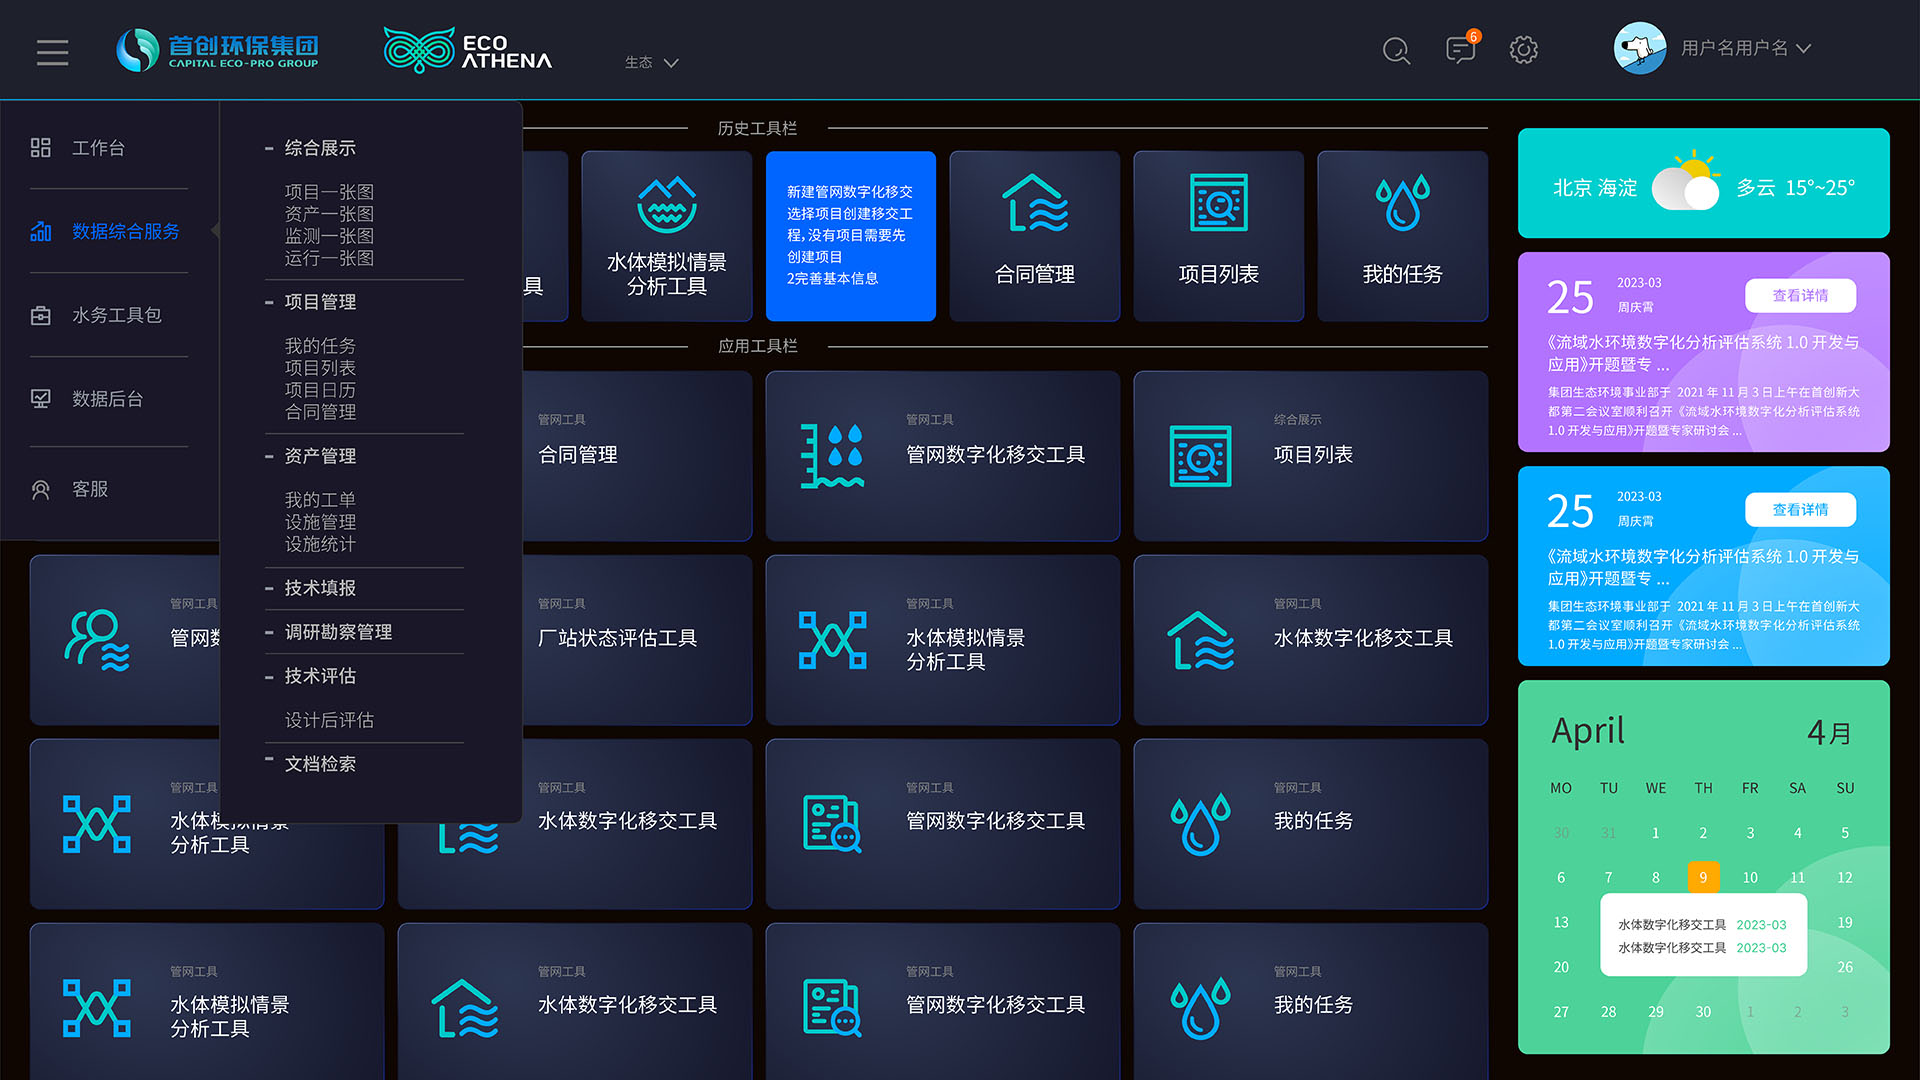Click 查看详情 on the blue news card
1920x1080 pixels.
pyautogui.click(x=1800, y=510)
